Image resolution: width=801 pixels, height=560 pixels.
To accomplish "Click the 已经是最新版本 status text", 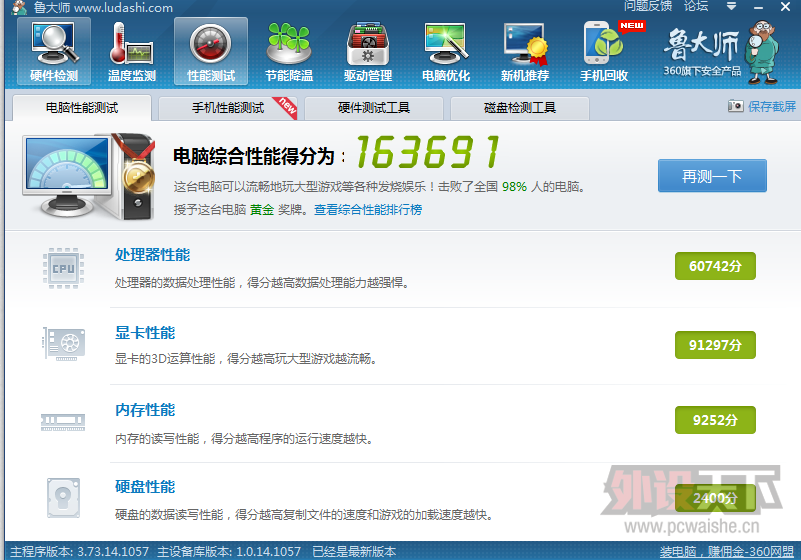I will (354, 552).
